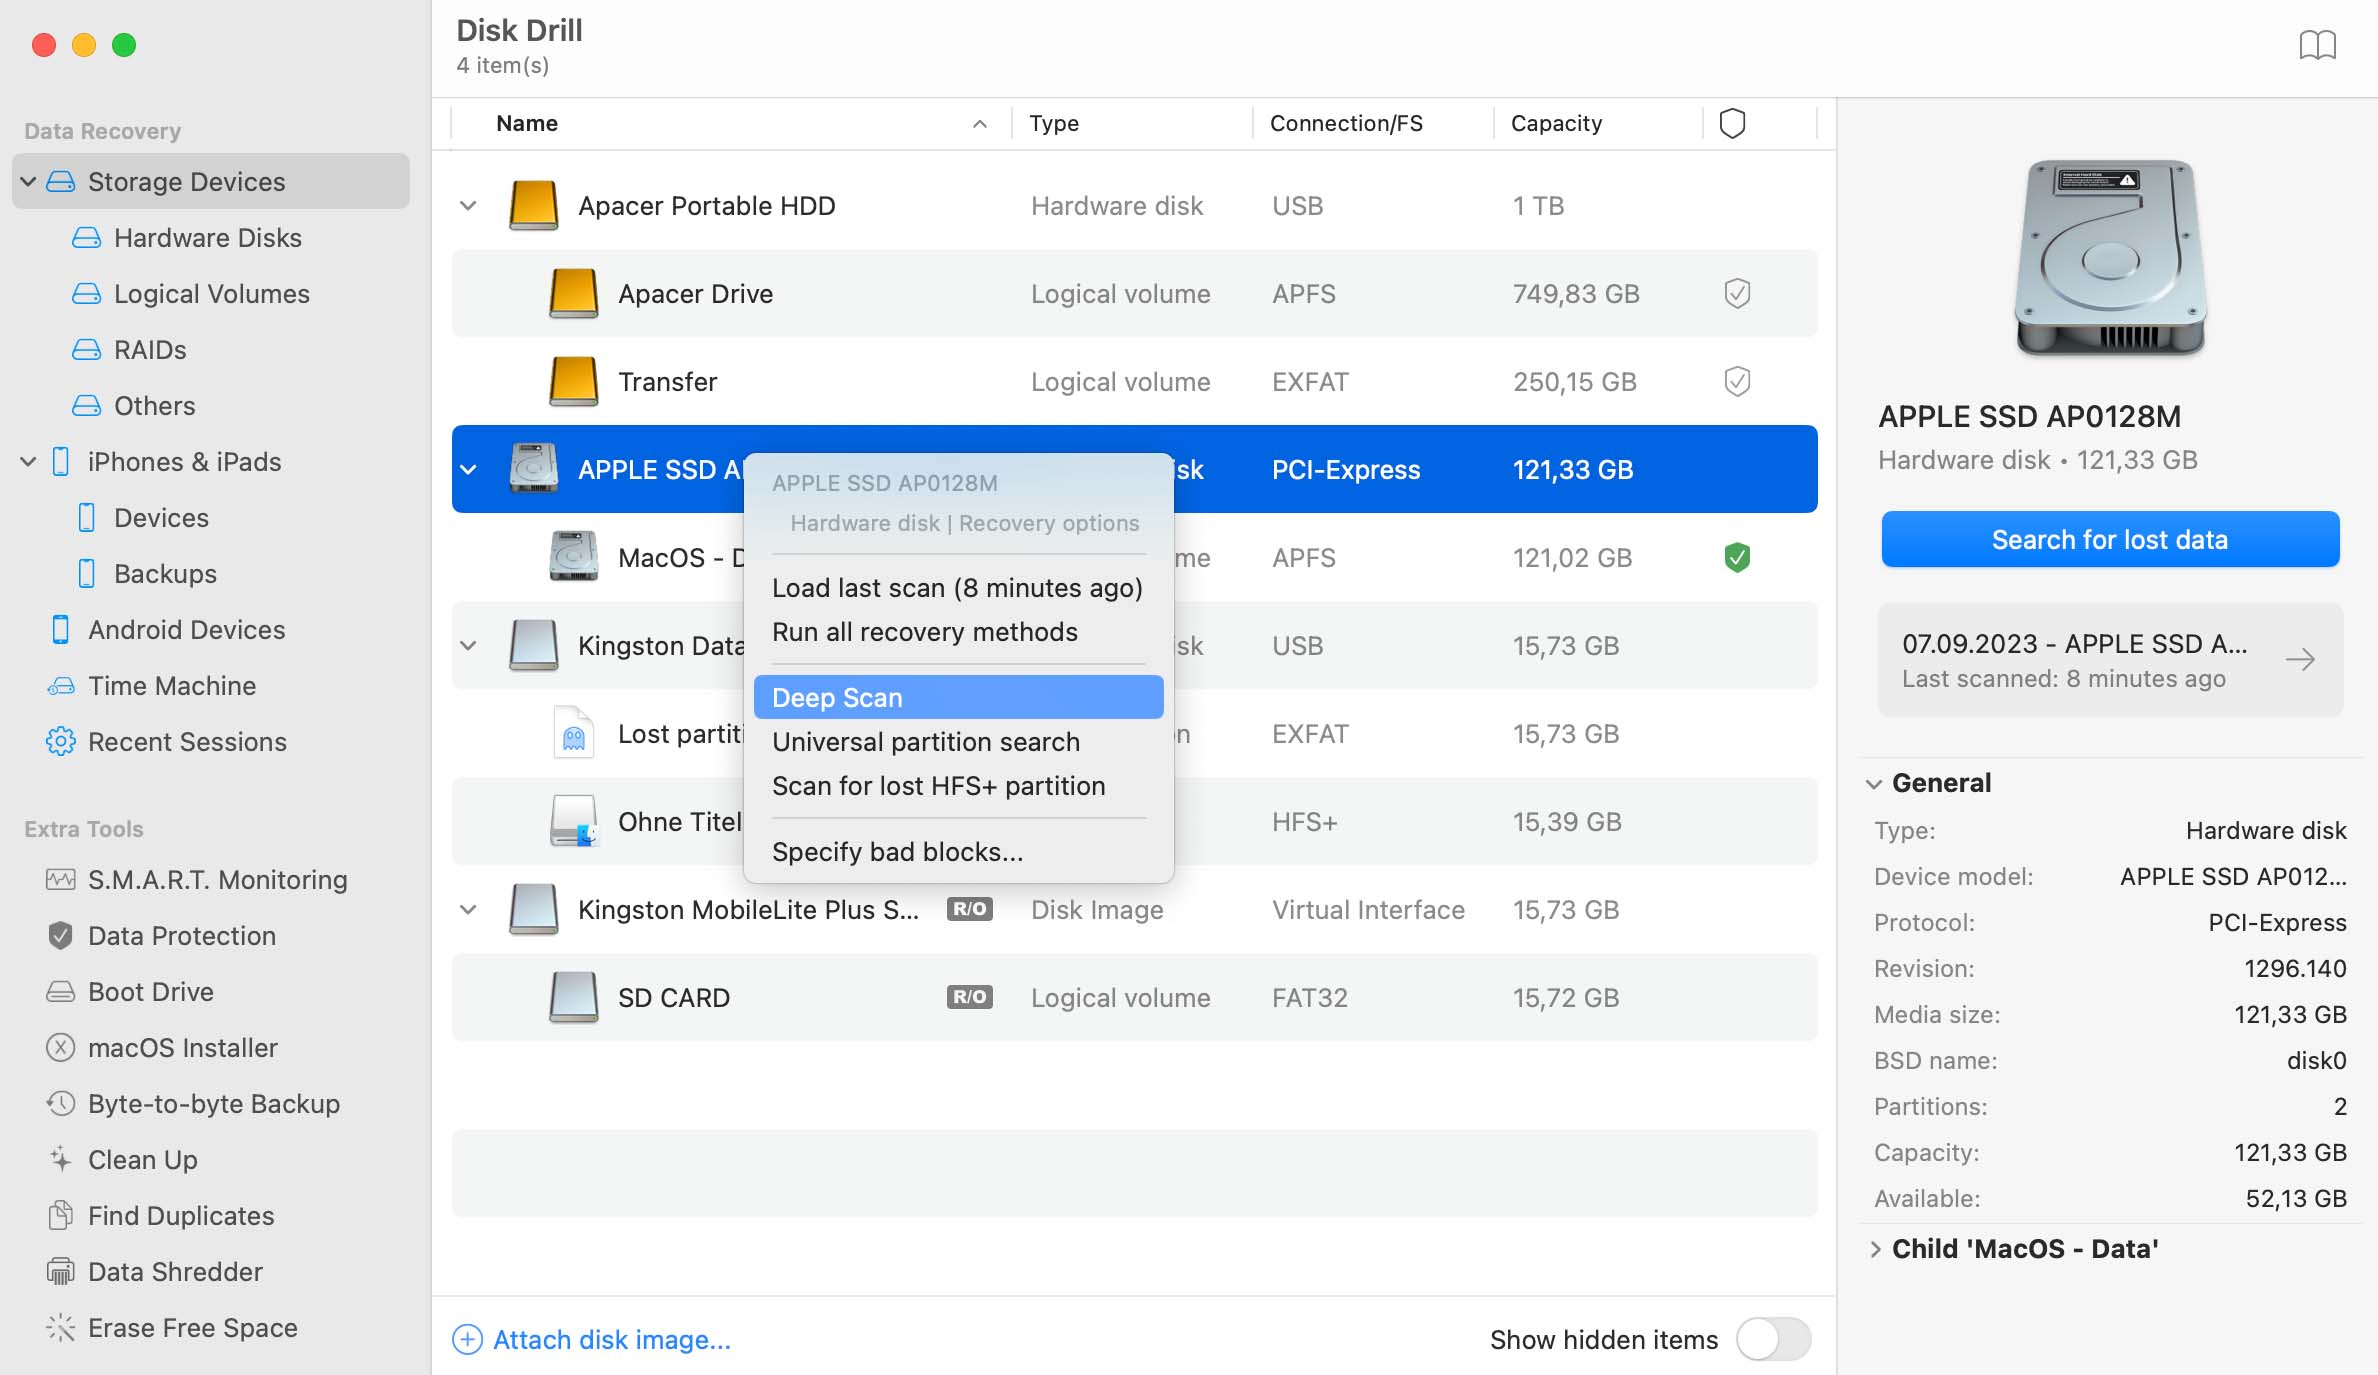Viewport: 2378px width, 1375px height.
Task: Click the Lost partition ghost icon
Action: 574,733
